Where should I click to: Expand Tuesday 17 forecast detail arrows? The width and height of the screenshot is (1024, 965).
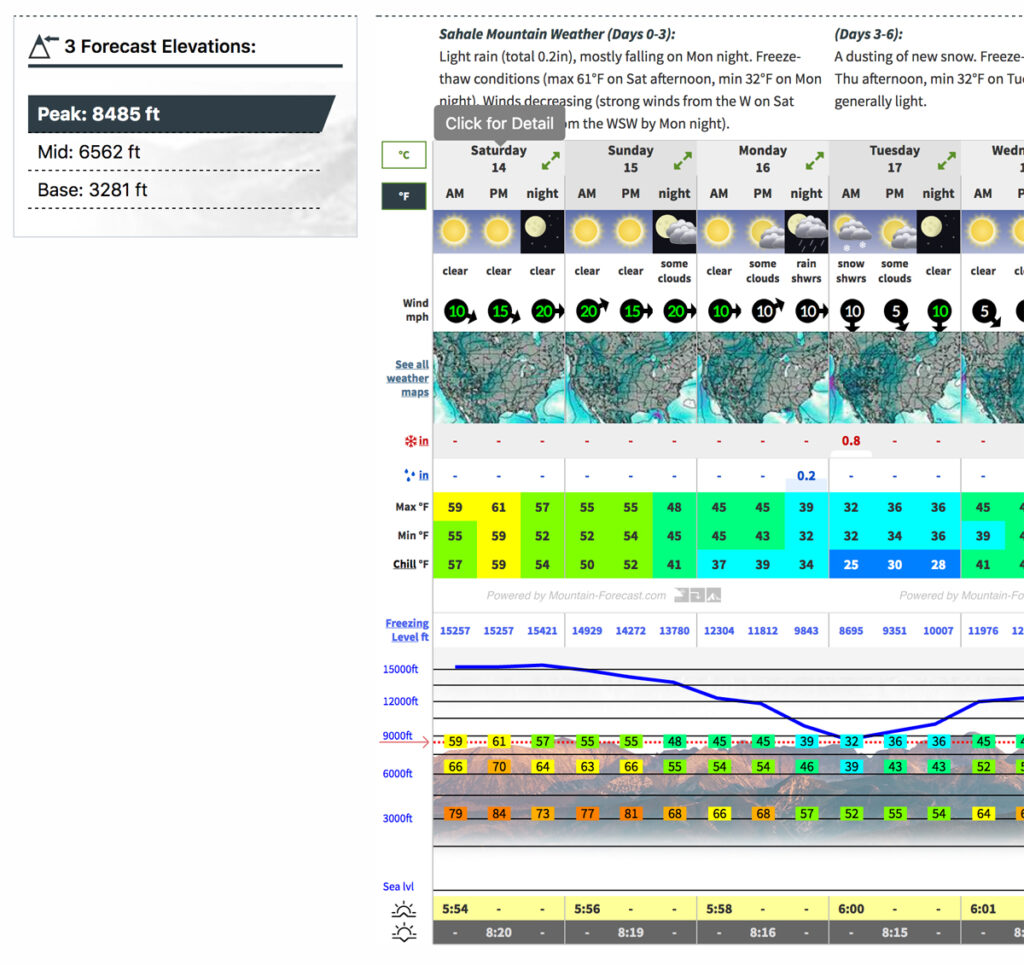pos(947,161)
